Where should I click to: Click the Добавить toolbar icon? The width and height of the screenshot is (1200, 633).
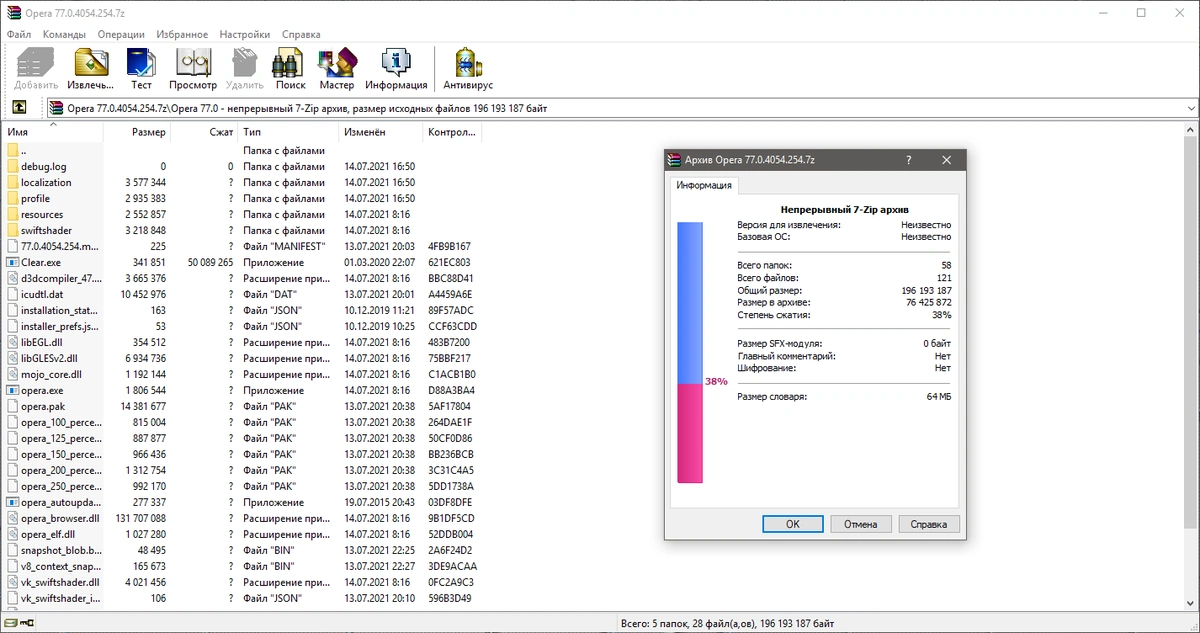[36, 69]
